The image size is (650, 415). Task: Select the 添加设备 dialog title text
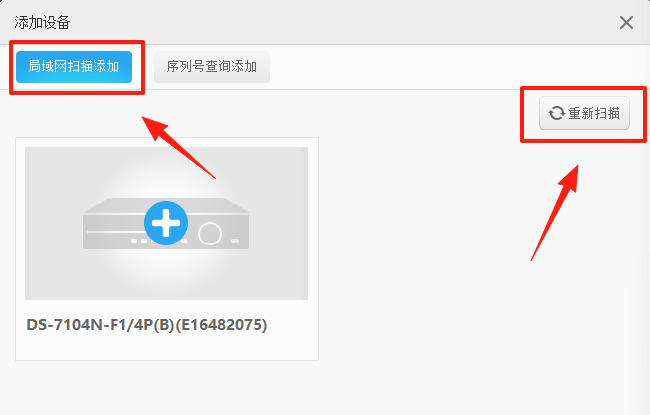click(x=42, y=22)
